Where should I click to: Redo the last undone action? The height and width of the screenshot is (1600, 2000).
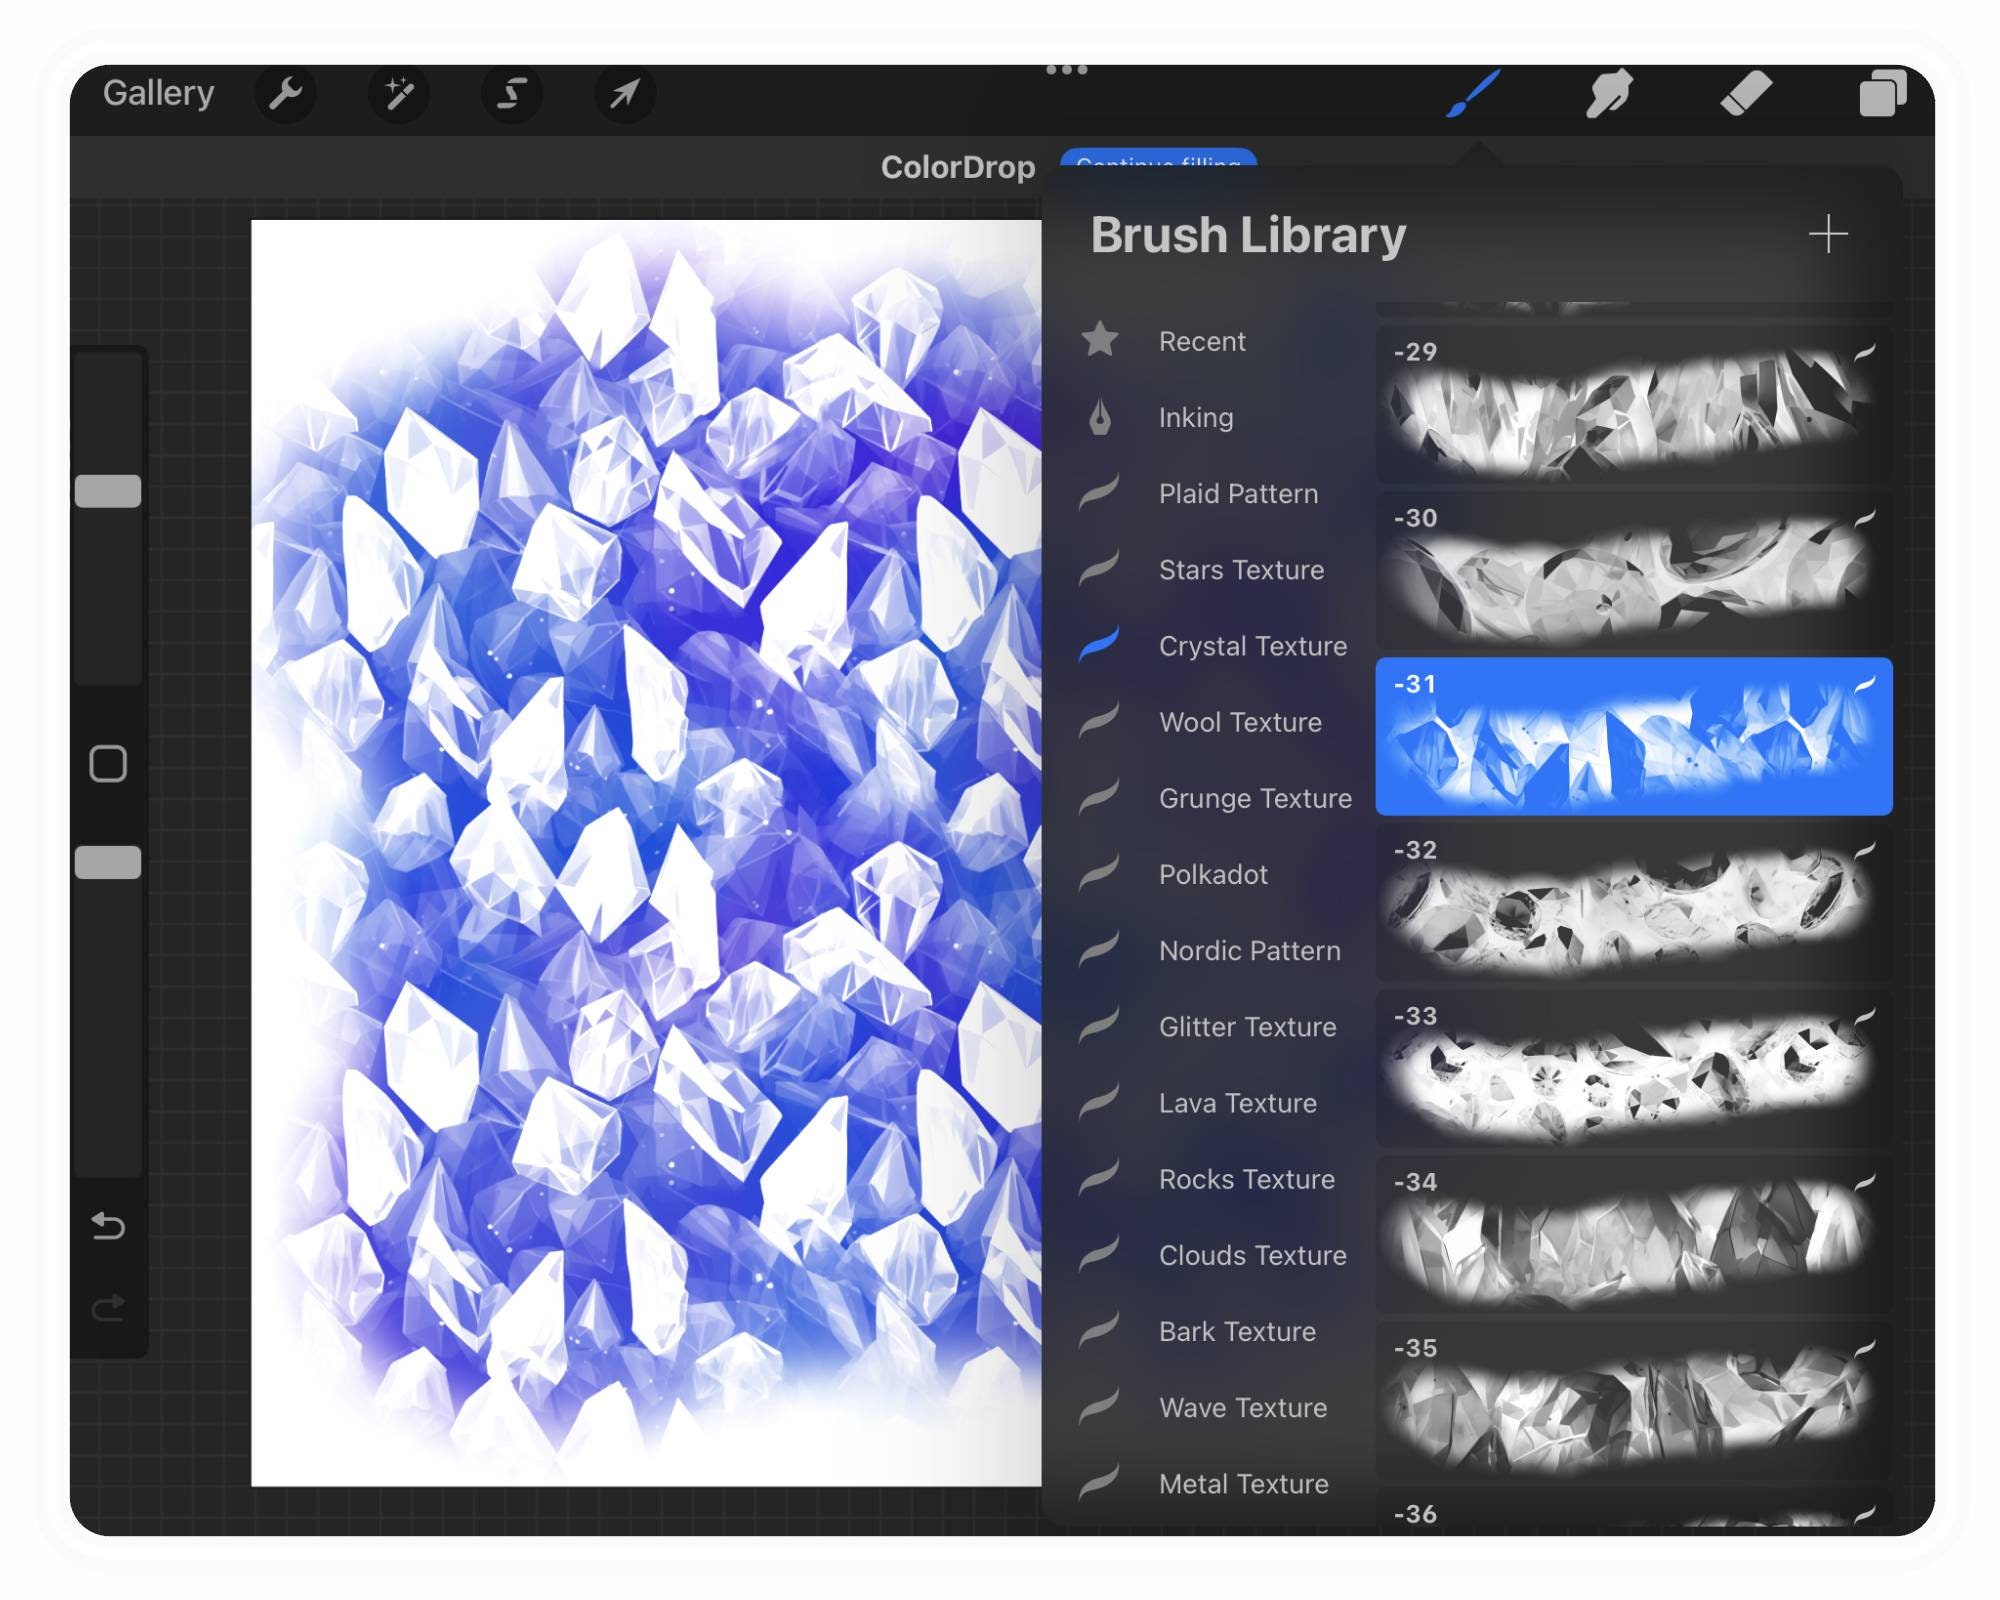coord(108,1308)
